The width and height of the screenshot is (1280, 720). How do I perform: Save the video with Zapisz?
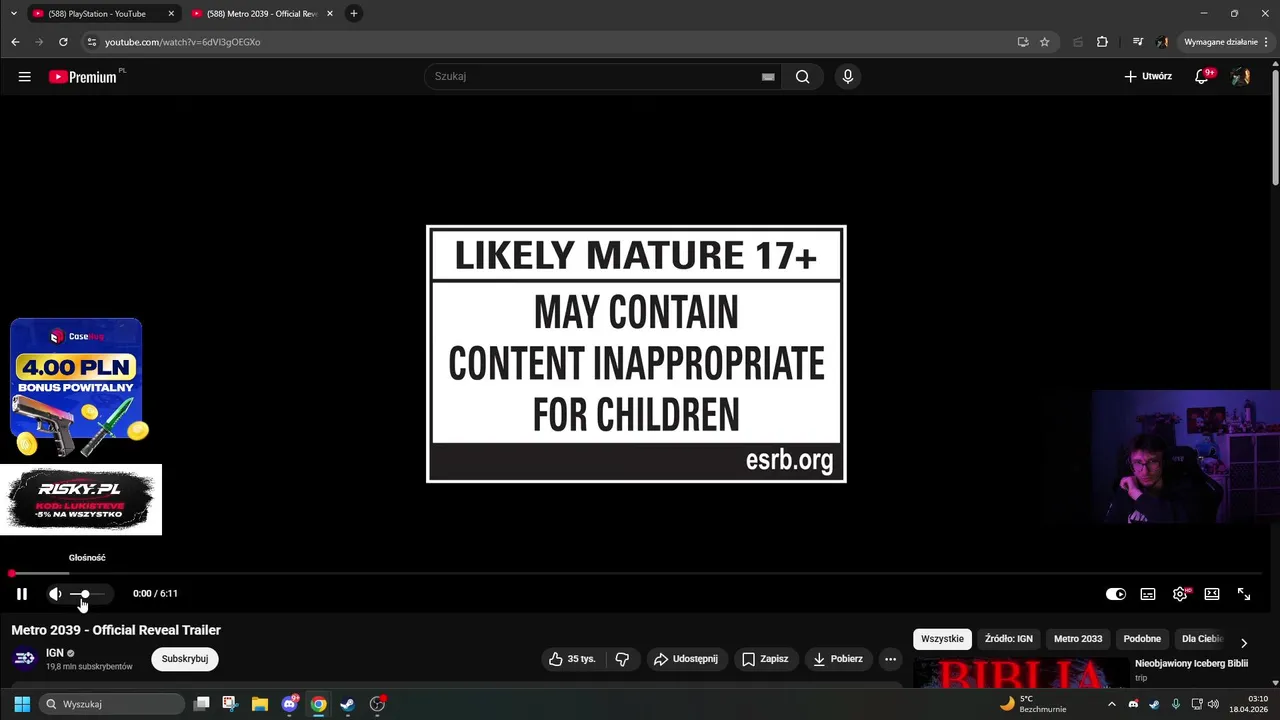click(765, 659)
